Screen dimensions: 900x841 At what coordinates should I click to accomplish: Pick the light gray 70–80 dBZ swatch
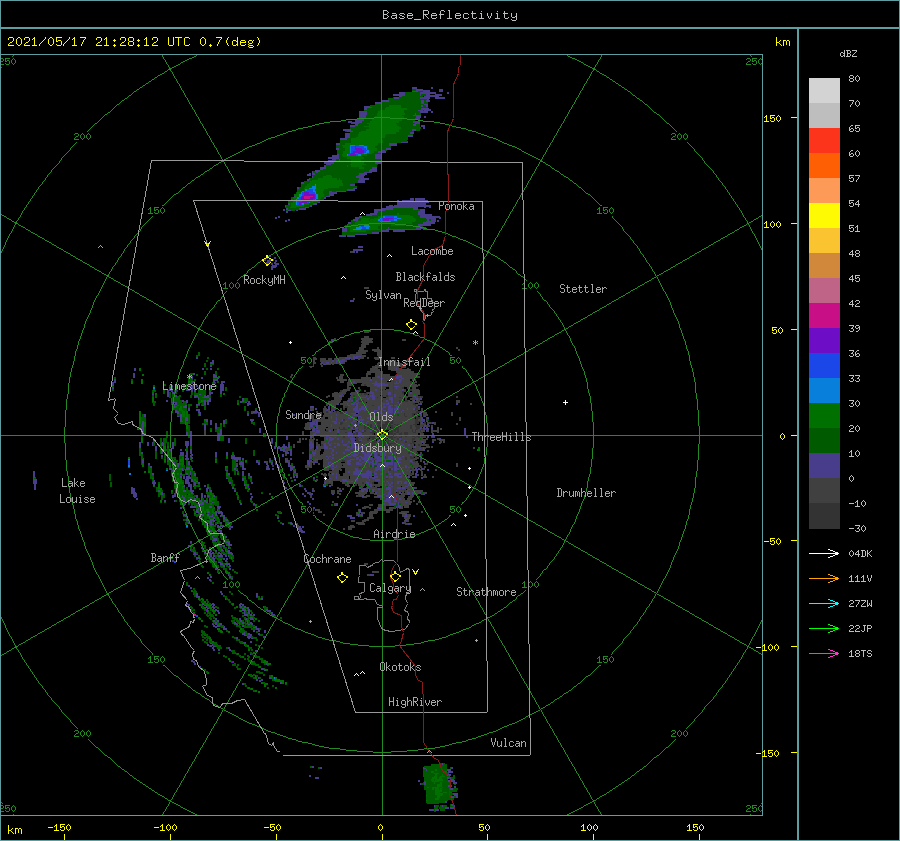[824, 90]
